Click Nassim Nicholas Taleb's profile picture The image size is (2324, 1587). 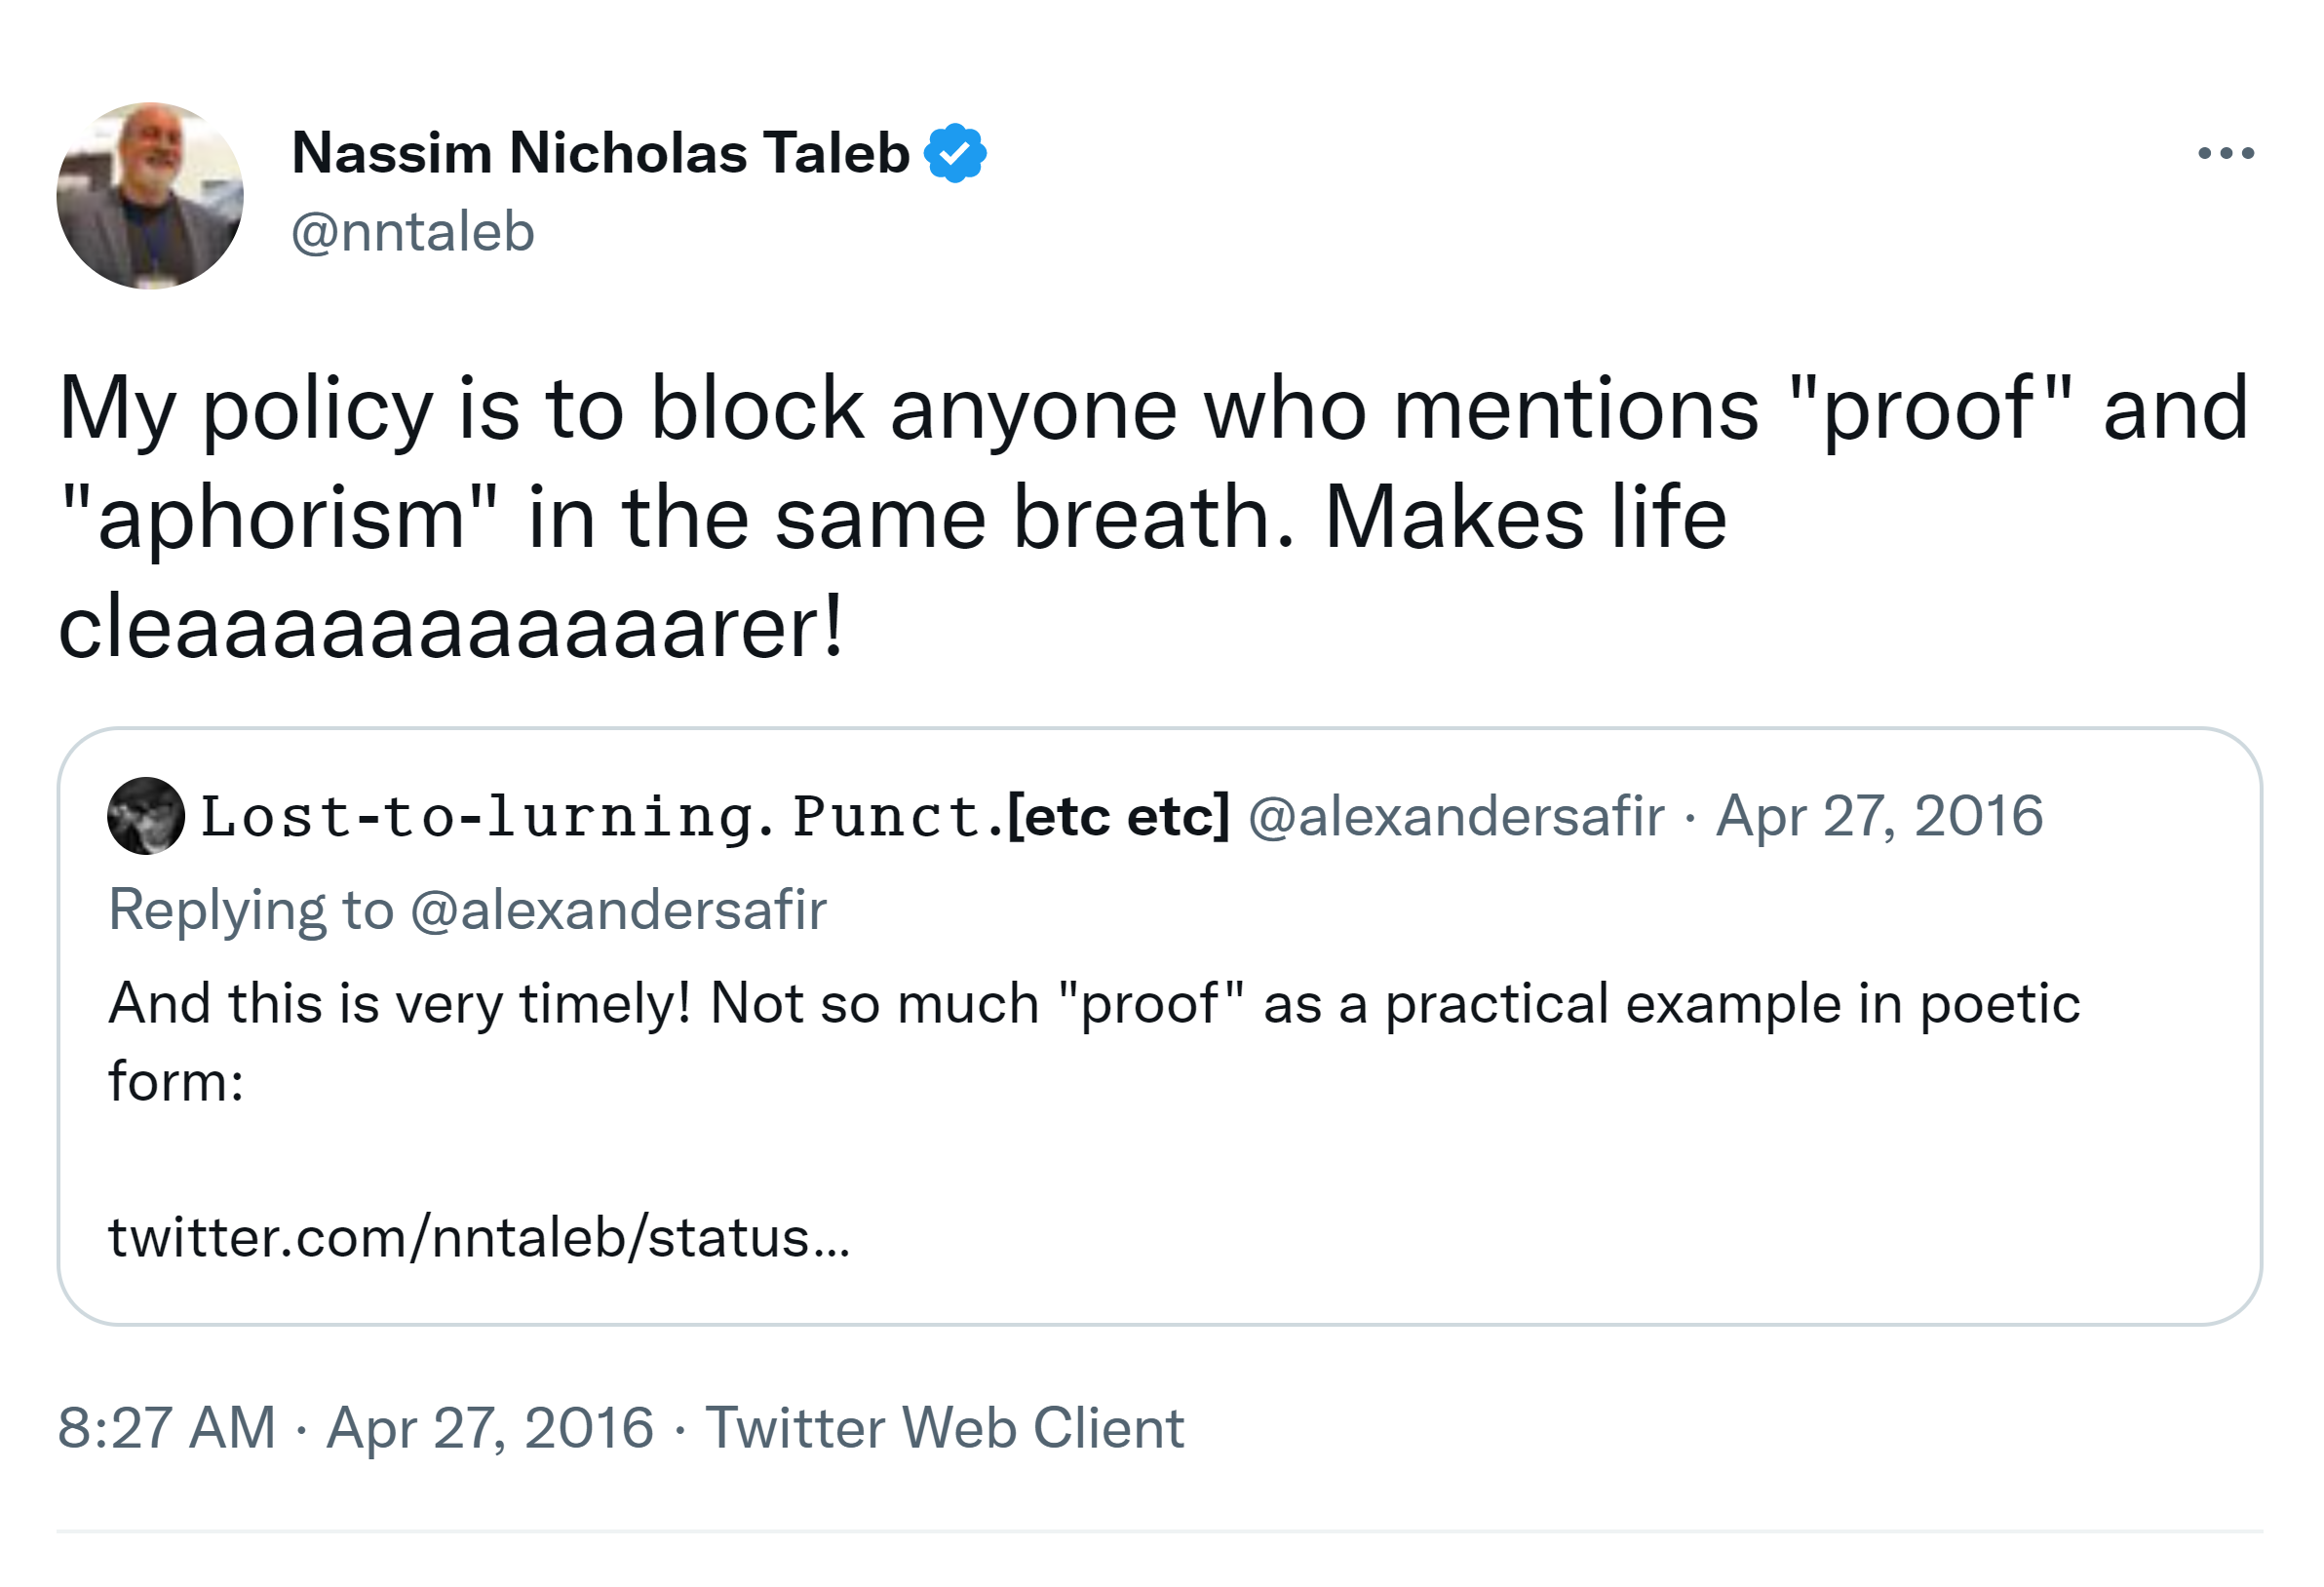150,196
